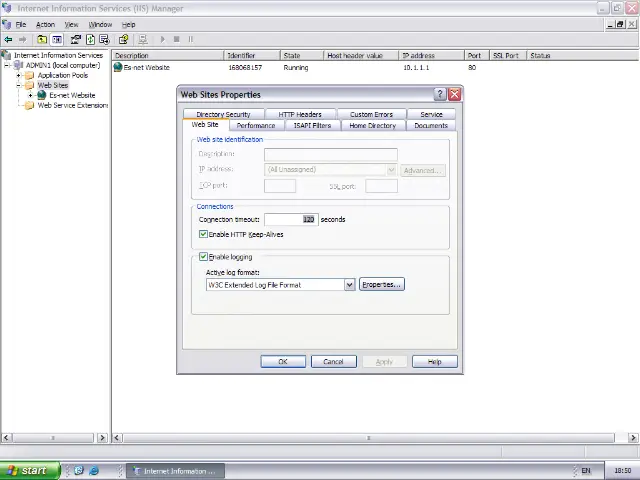
Task: Switch to the HTTP Headers tab
Action: click(300, 114)
